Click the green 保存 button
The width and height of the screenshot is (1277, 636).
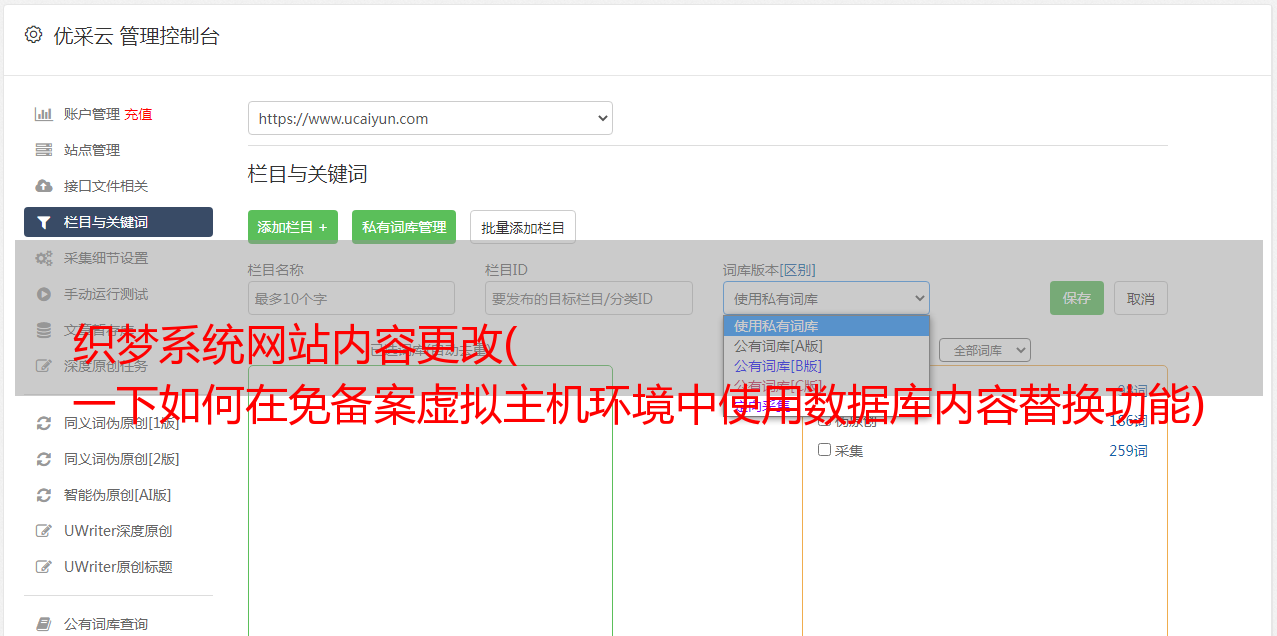click(x=1077, y=298)
